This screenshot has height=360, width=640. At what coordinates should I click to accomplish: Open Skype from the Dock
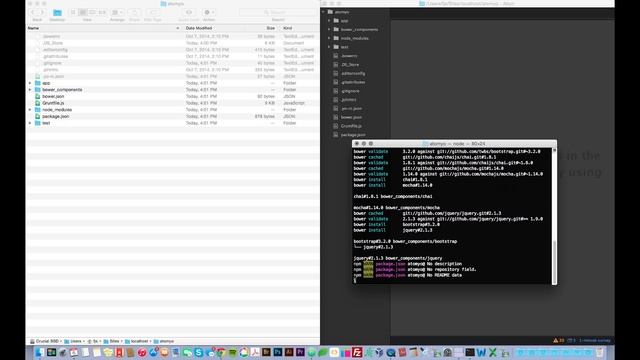[x=198, y=353]
